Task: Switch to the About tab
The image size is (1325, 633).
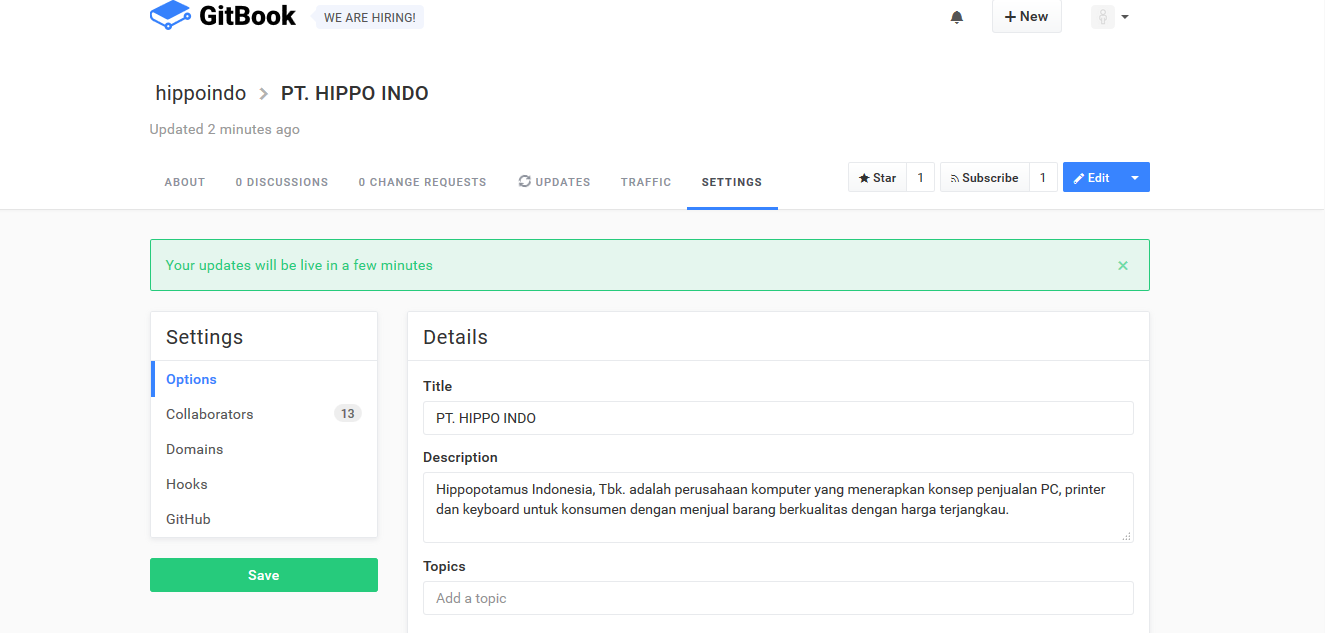Action: 185,182
